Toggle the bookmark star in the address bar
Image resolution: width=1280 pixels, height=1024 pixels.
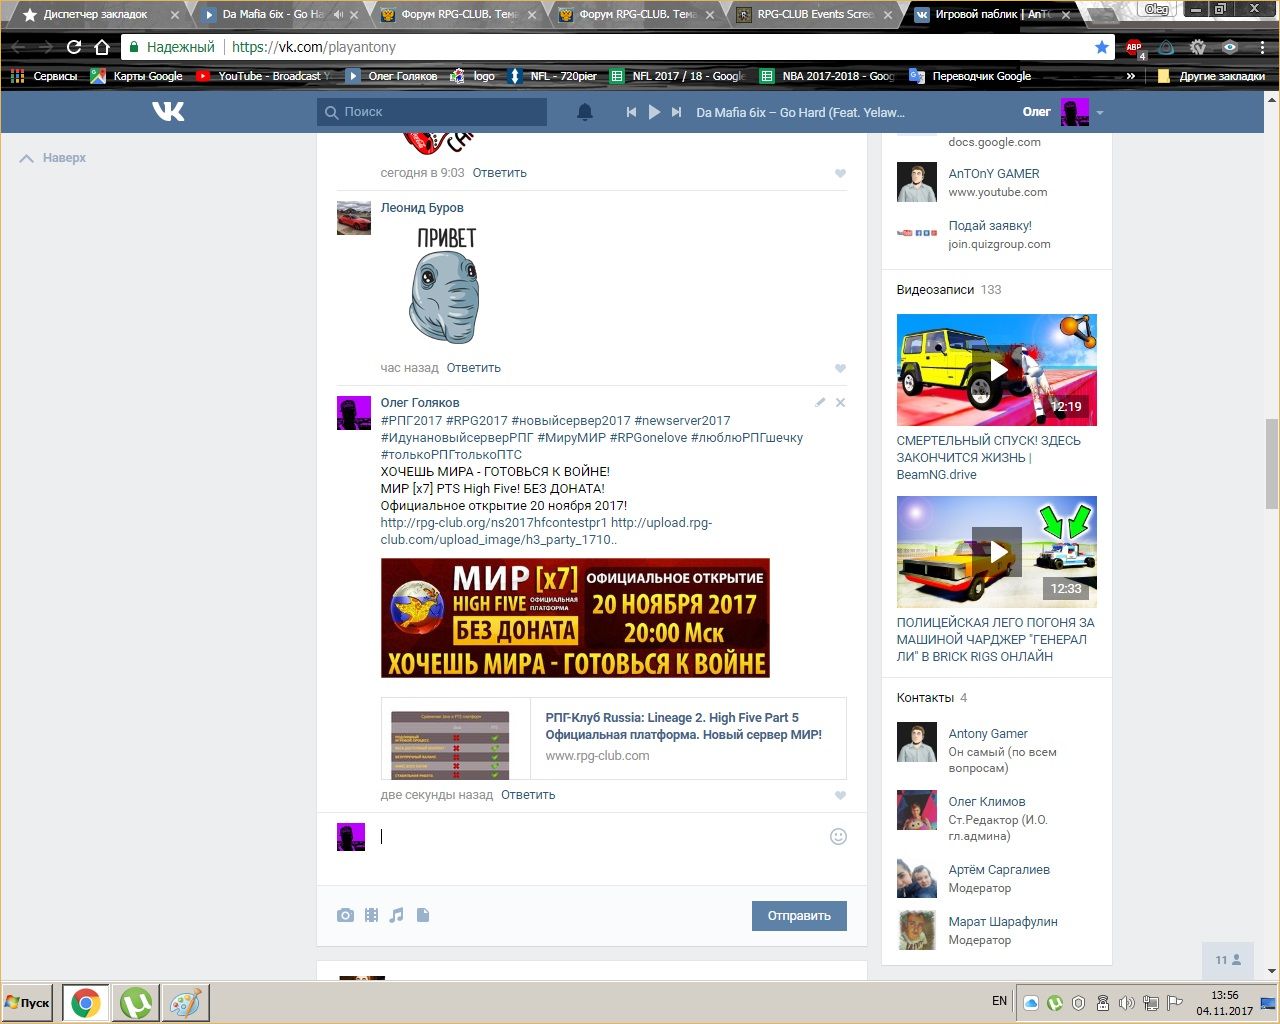point(1102,47)
